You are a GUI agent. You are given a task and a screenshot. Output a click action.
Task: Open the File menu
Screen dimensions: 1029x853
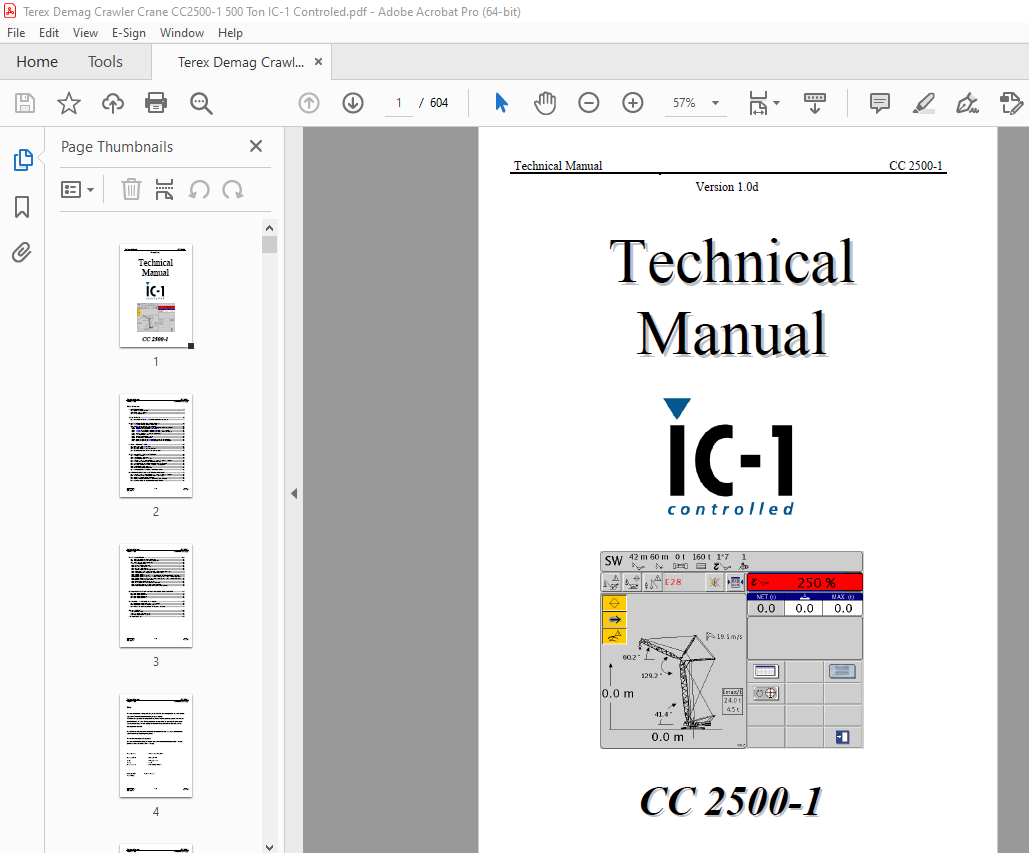[16, 33]
